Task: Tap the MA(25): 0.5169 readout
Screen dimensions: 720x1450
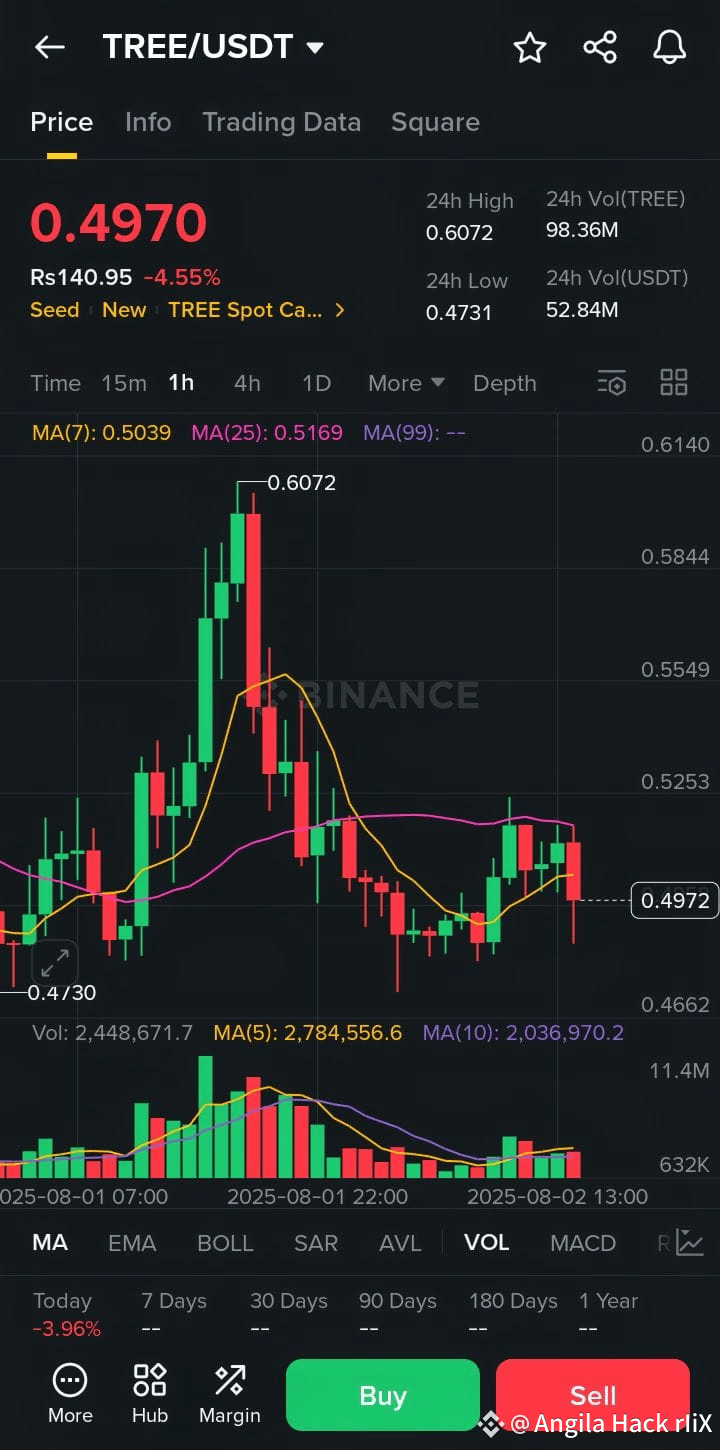Action: pyautogui.click(x=267, y=433)
